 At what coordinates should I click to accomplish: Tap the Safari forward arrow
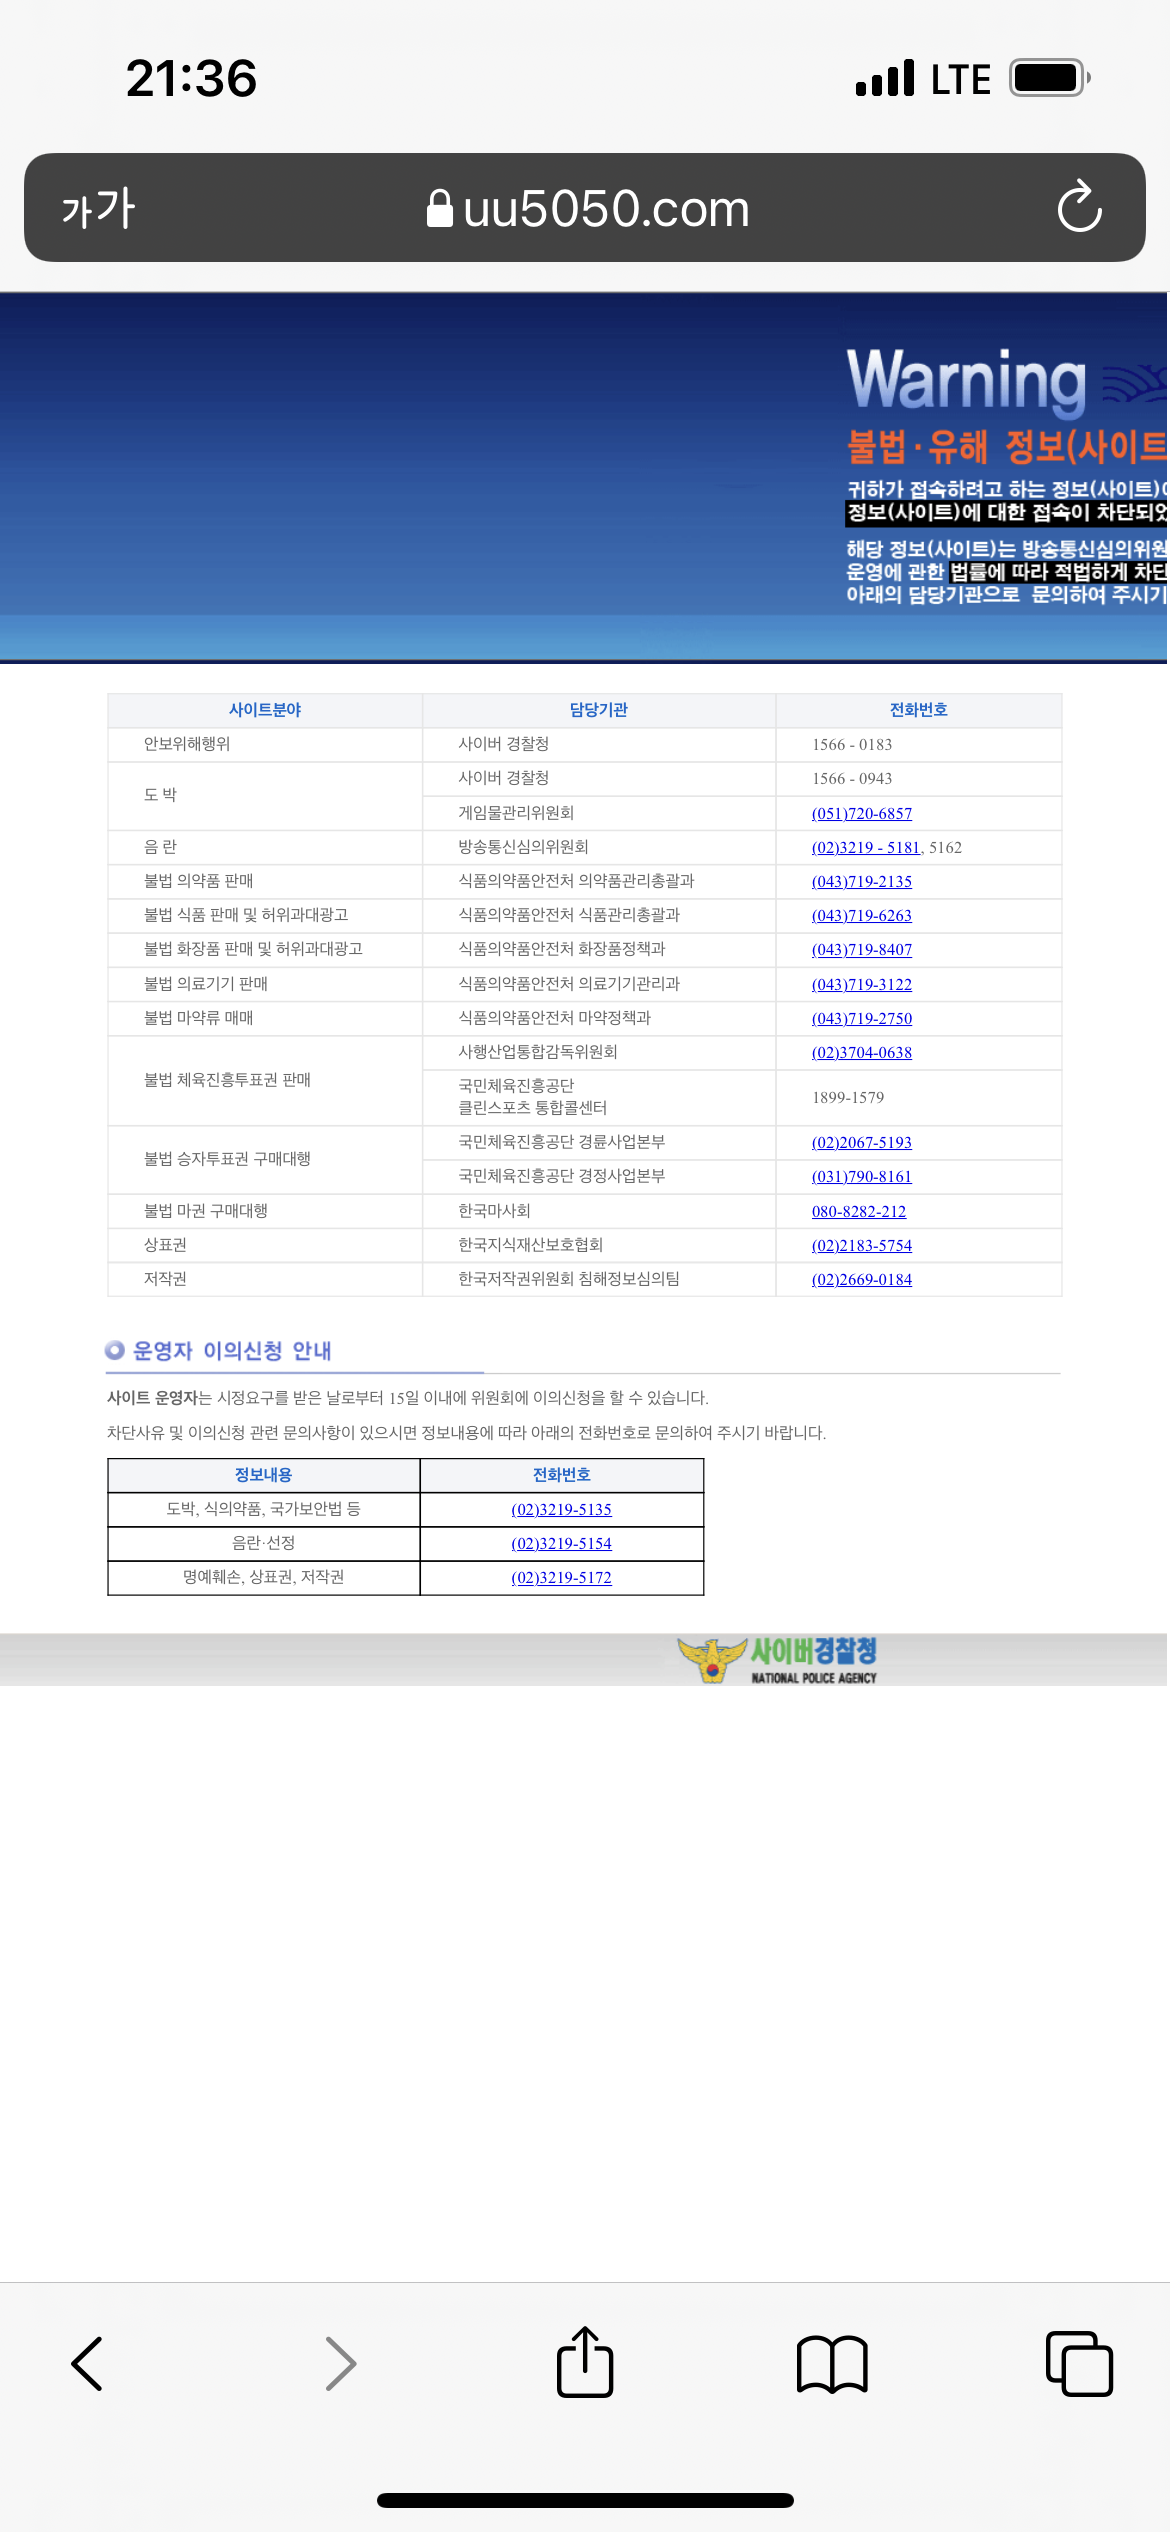tap(341, 2364)
